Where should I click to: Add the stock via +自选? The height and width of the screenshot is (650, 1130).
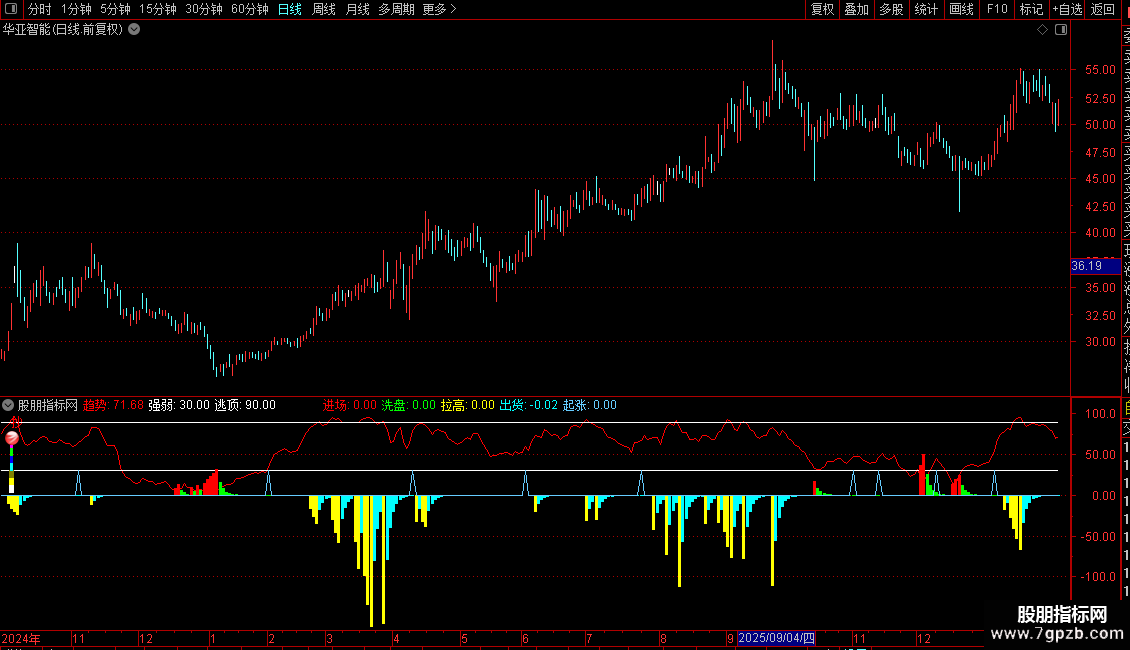tap(1067, 9)
